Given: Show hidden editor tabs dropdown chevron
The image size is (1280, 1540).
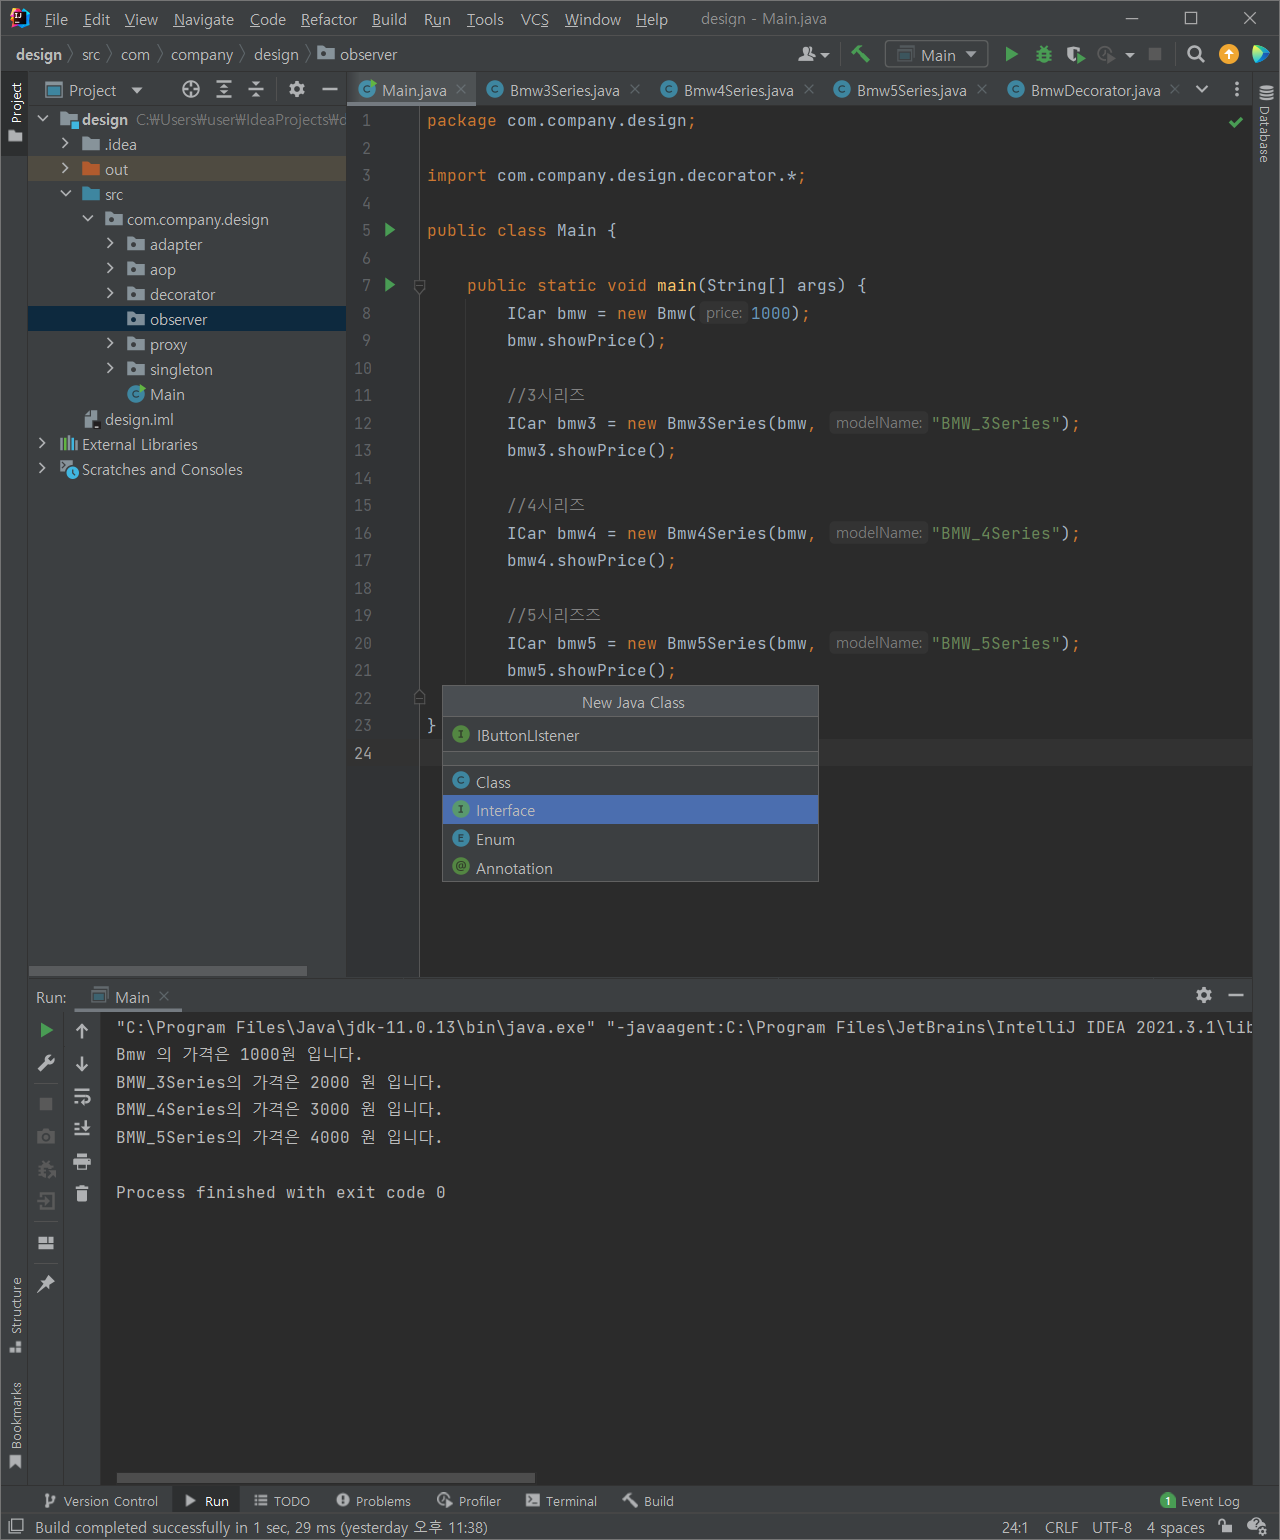Looking at the screenshot, I should click(x=1202, y=90).
